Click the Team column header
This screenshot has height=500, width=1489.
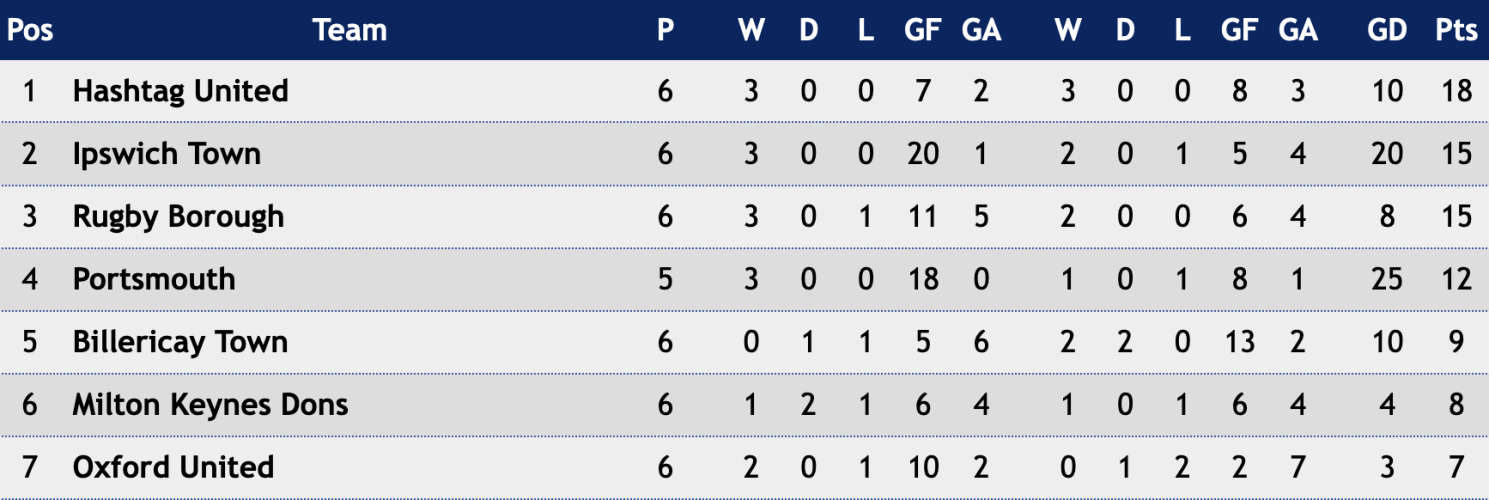[349, 31]
